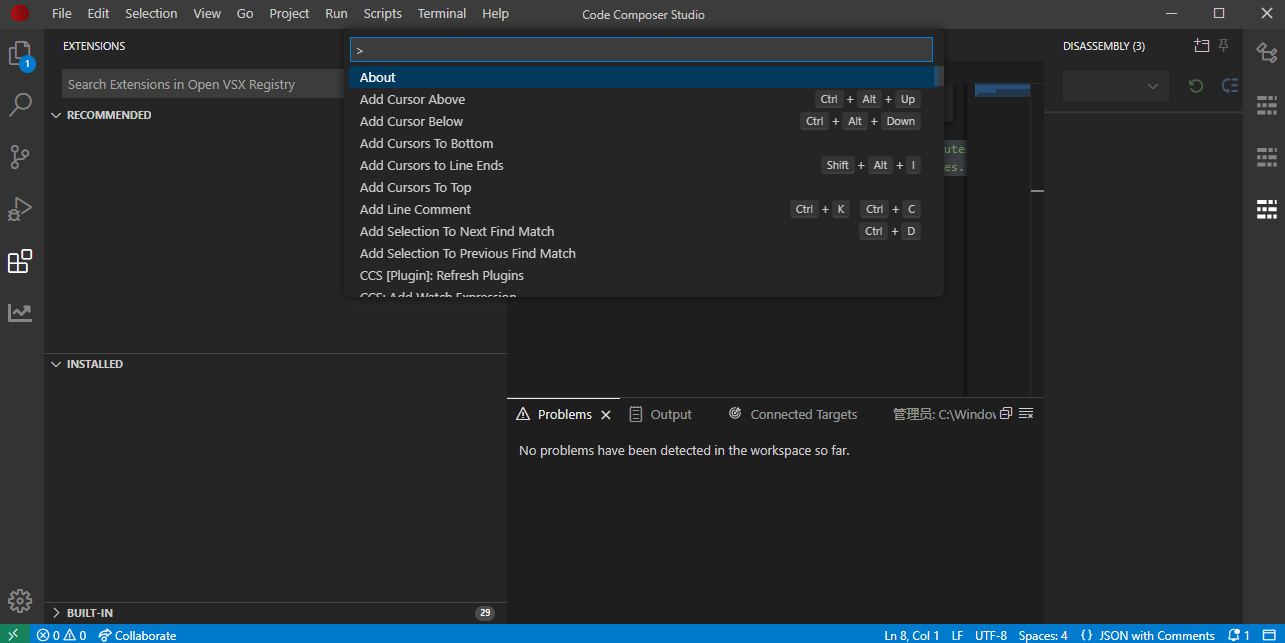This screenshot has height=643, width=1285.
Task: Open errors and warnings count in status bar
Action: 61,635
